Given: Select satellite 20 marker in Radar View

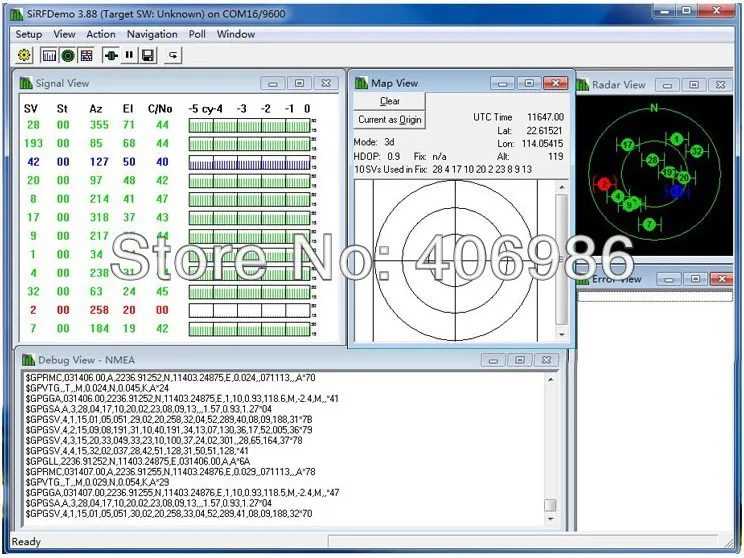Looking at the screenshot, I should (684, 177).
